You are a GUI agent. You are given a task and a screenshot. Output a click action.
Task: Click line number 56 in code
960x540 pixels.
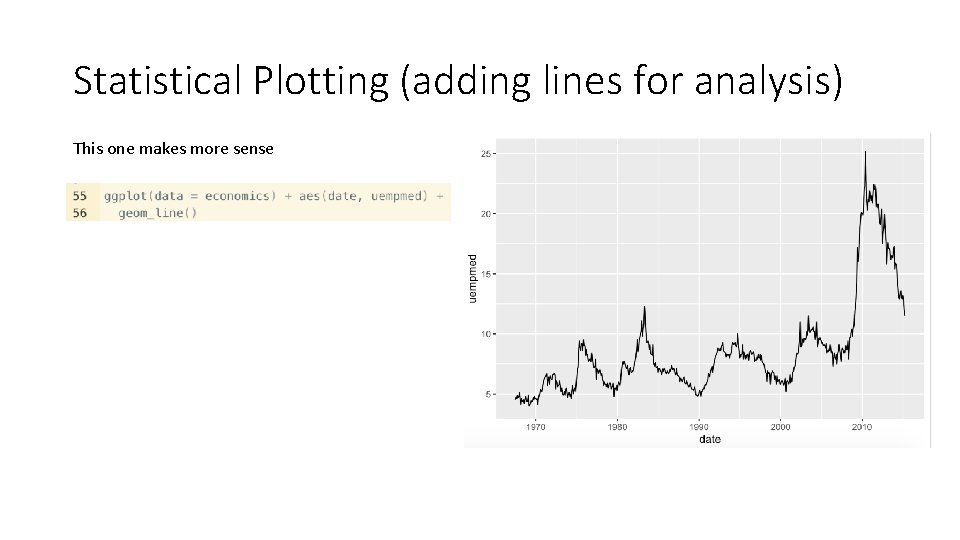click(80, 213)
